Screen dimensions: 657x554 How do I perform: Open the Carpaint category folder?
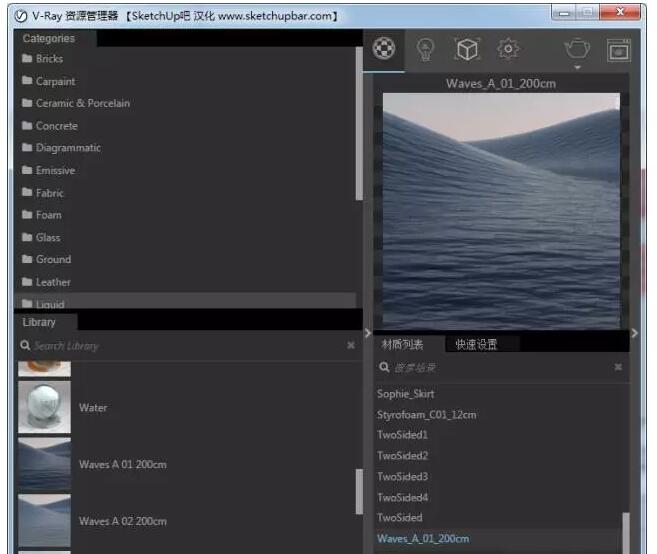tap(185, 81)
